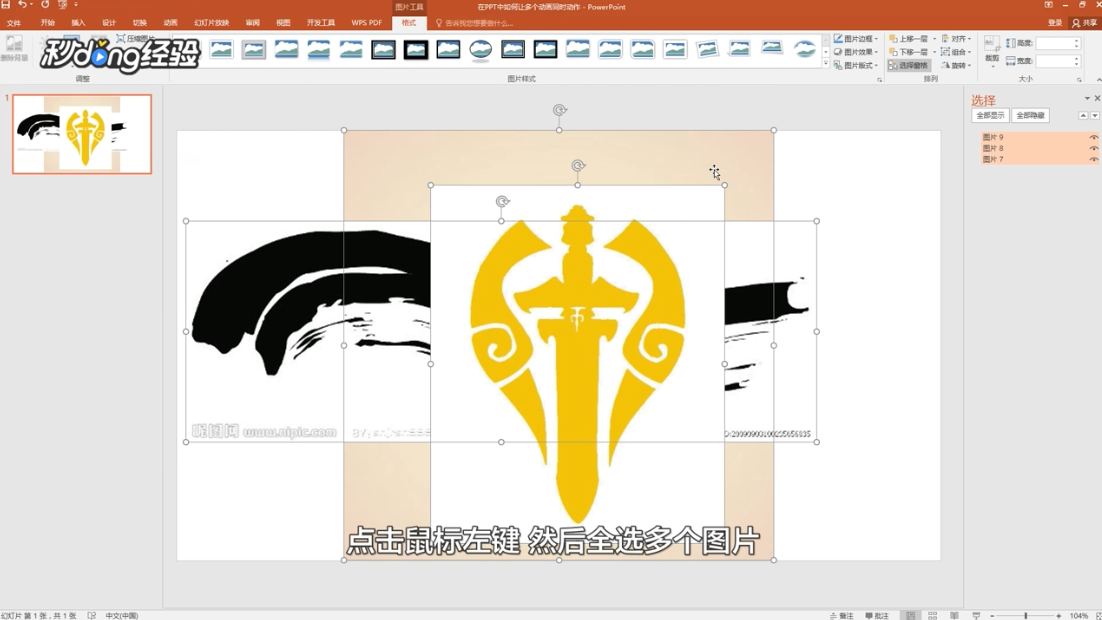Screen dimensions: 1102x620
Task: Click the 104% zoom level
Action: [x=1079, y=616]
